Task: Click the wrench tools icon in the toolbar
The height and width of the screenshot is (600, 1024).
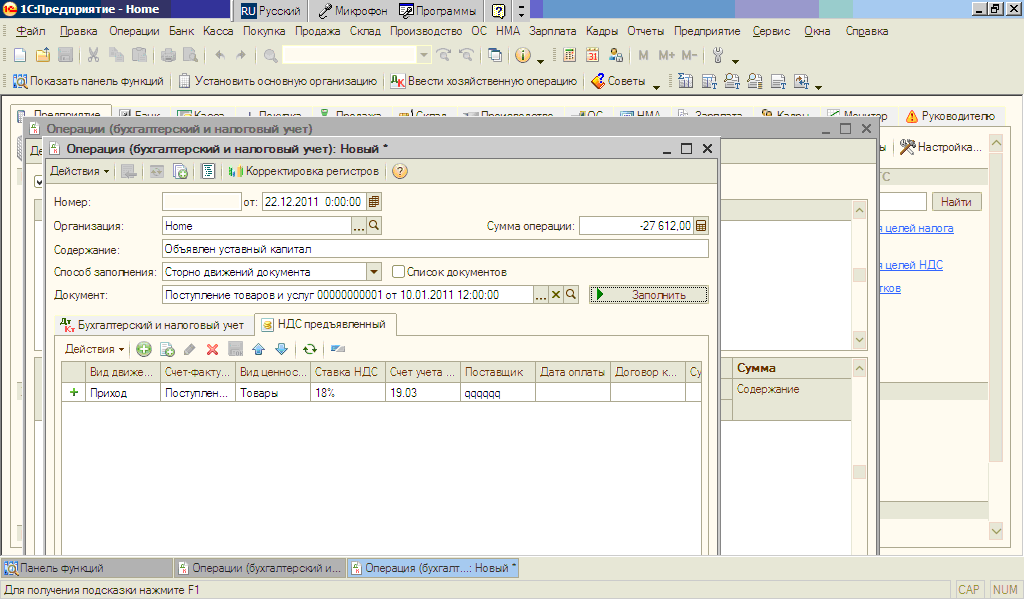Action: (x=718, y=55)
